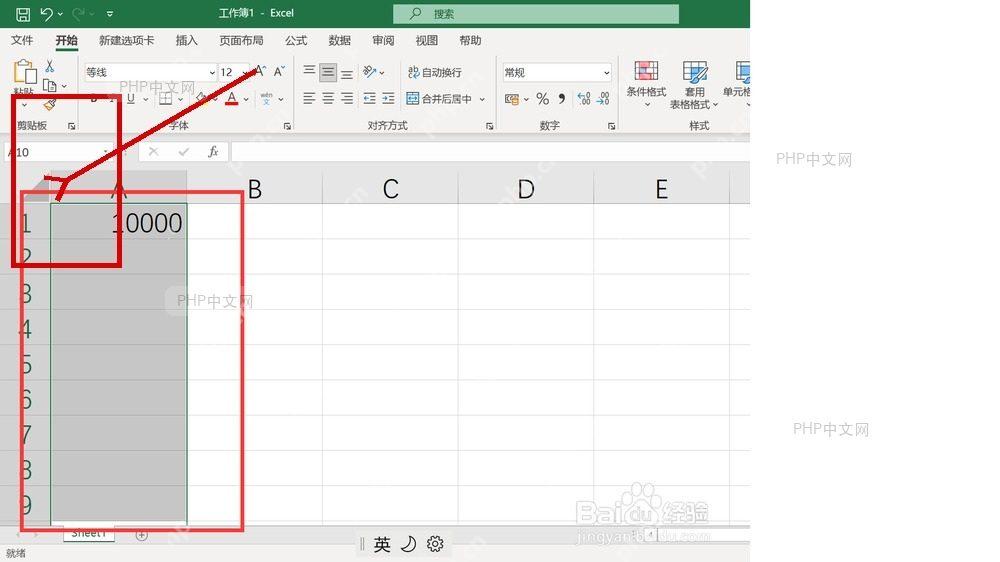Toggle 自动换行 wrap text
The width and height of the screenshot is (1000, 562).
[x=434, y=72]
